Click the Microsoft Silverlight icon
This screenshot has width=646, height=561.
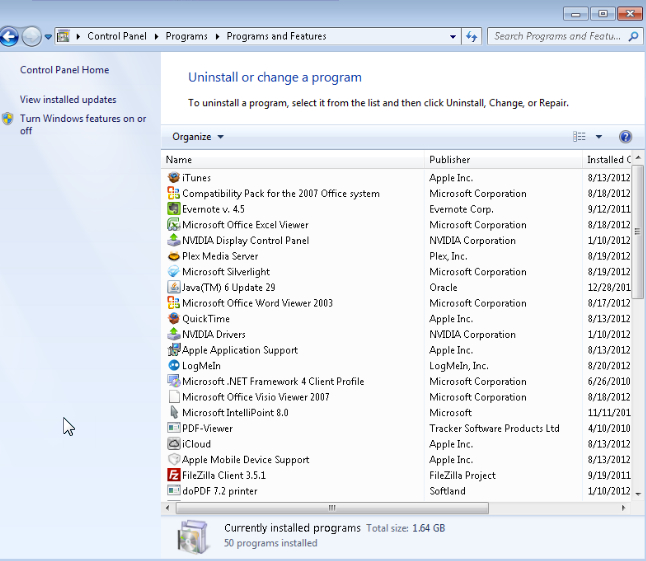click(174, 271)
